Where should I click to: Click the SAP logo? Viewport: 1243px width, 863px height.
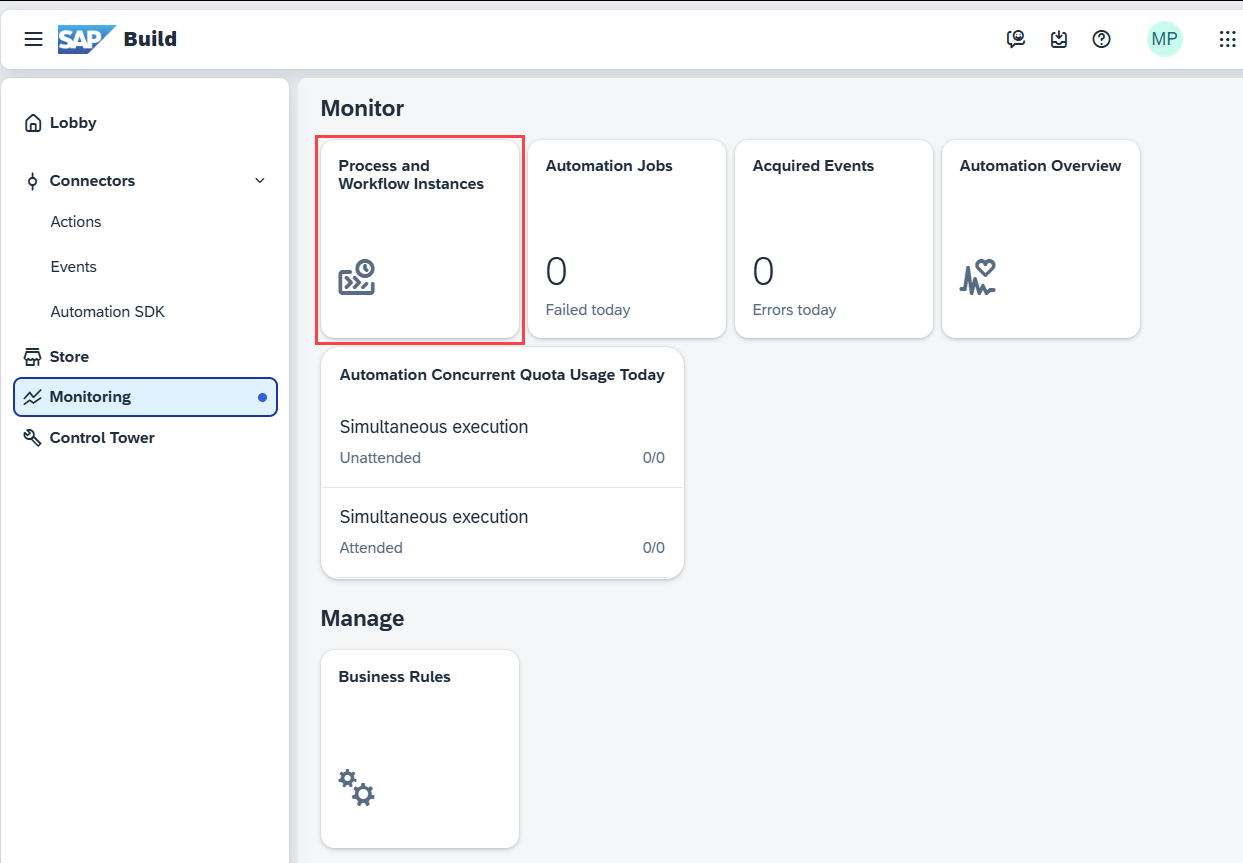pyautogui.click(x=86, y=39)
